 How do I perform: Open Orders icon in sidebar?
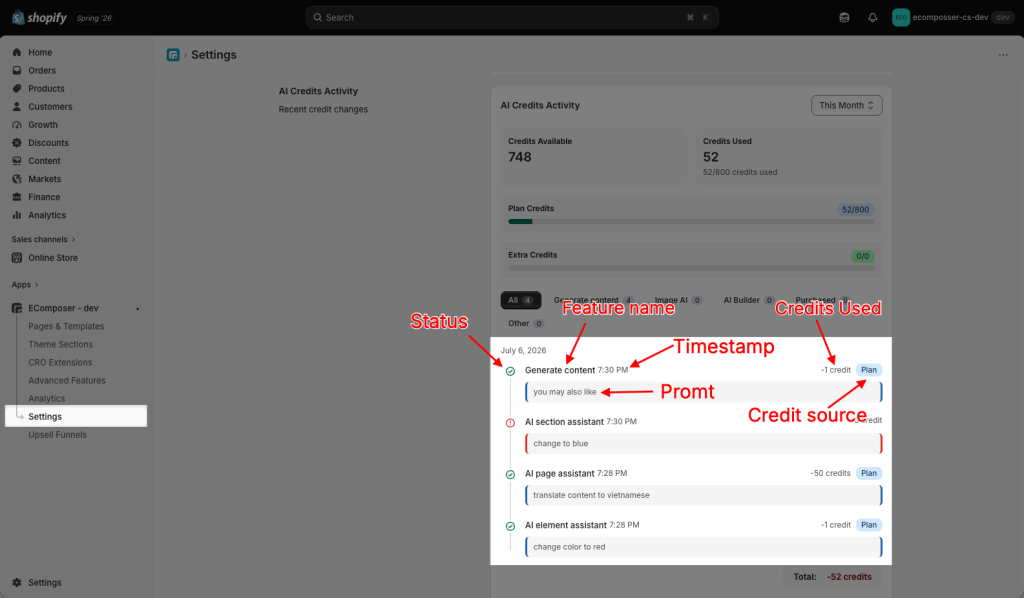pos(17,71)
